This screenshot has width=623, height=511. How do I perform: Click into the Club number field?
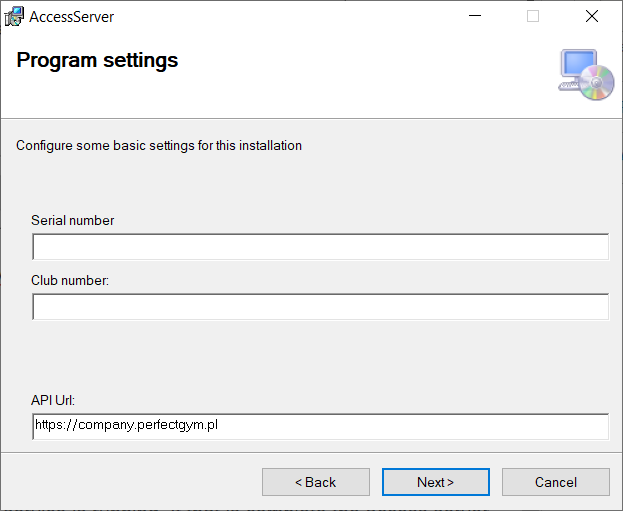pos(320,307)
